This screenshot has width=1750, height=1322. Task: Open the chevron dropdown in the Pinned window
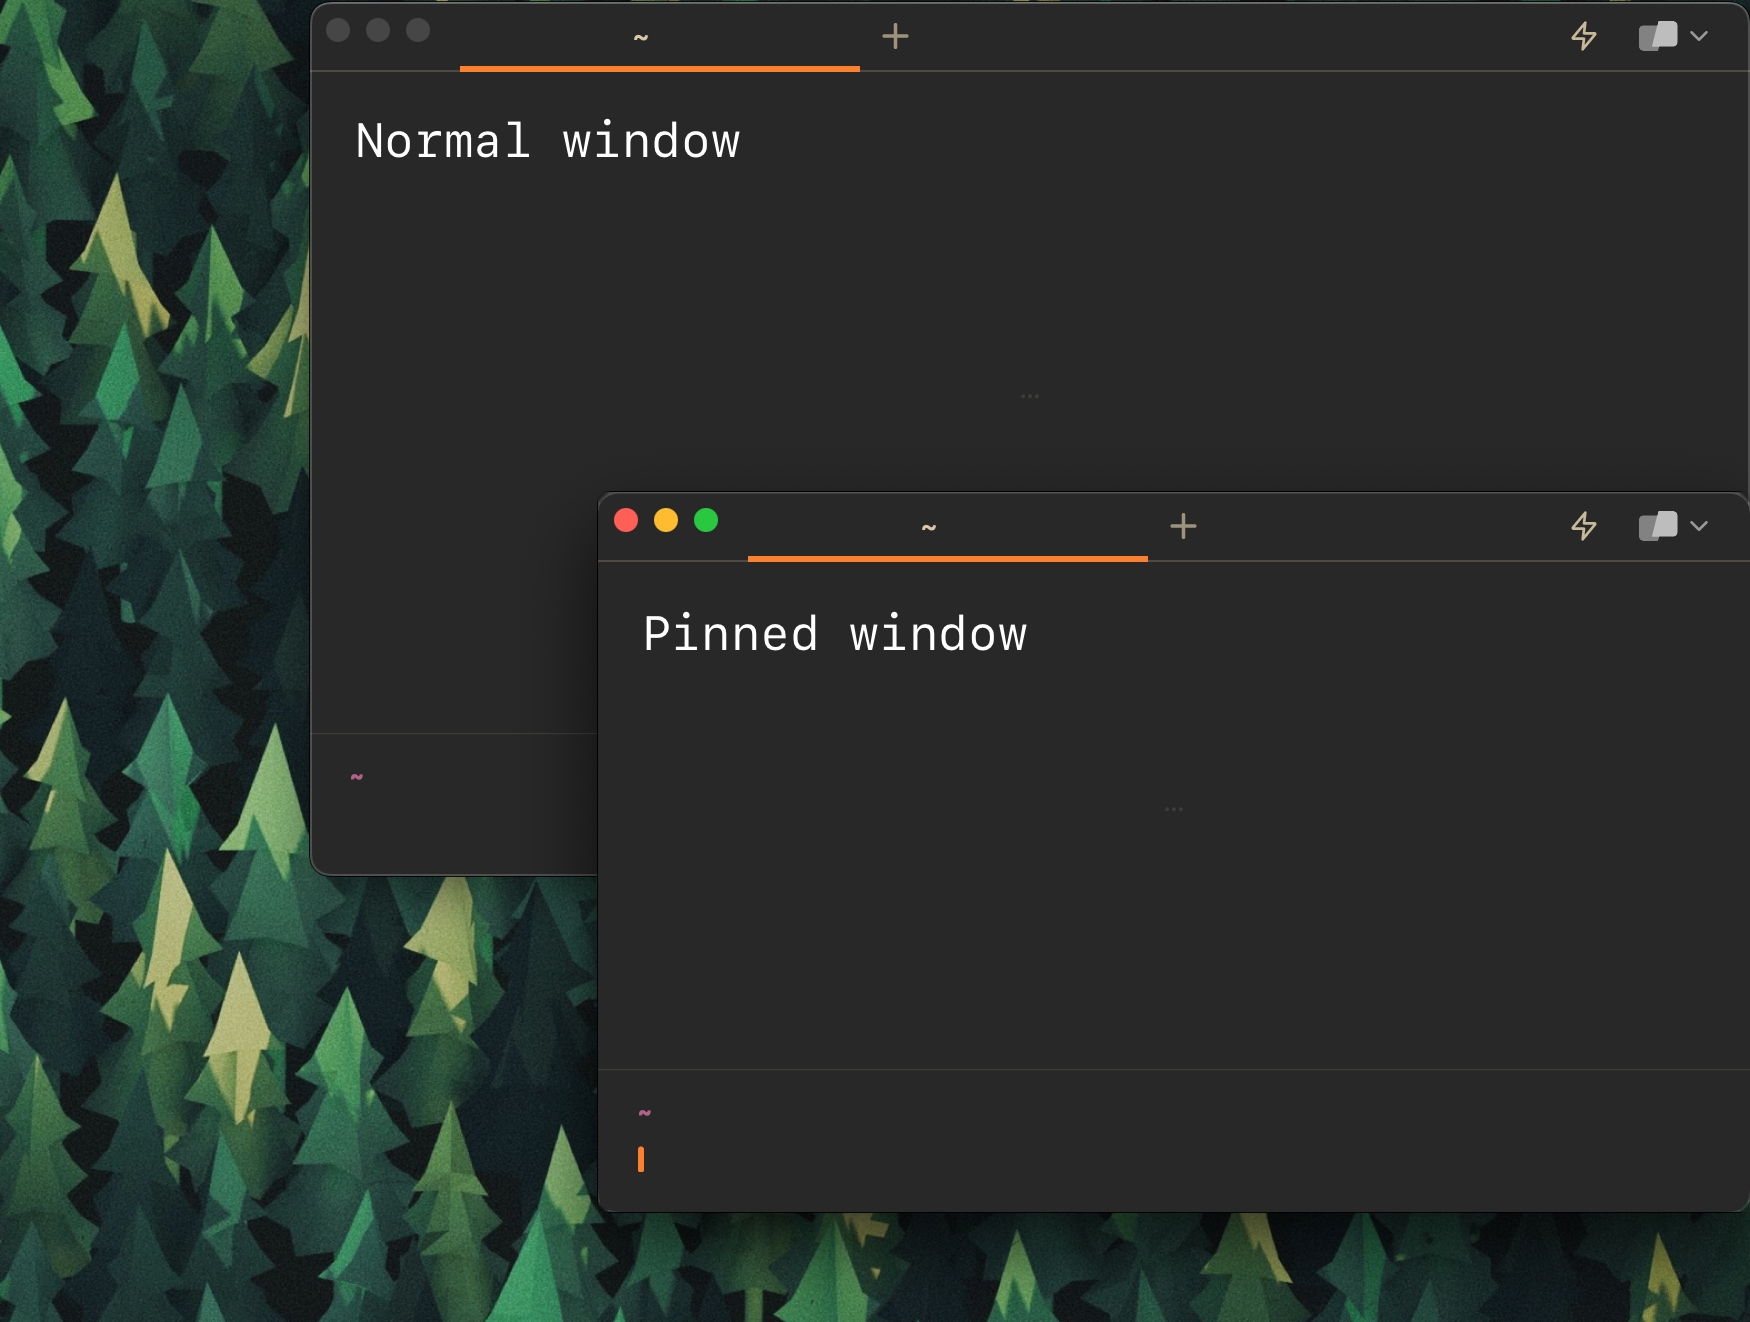pyautogui.click(x=1700, y=527)
